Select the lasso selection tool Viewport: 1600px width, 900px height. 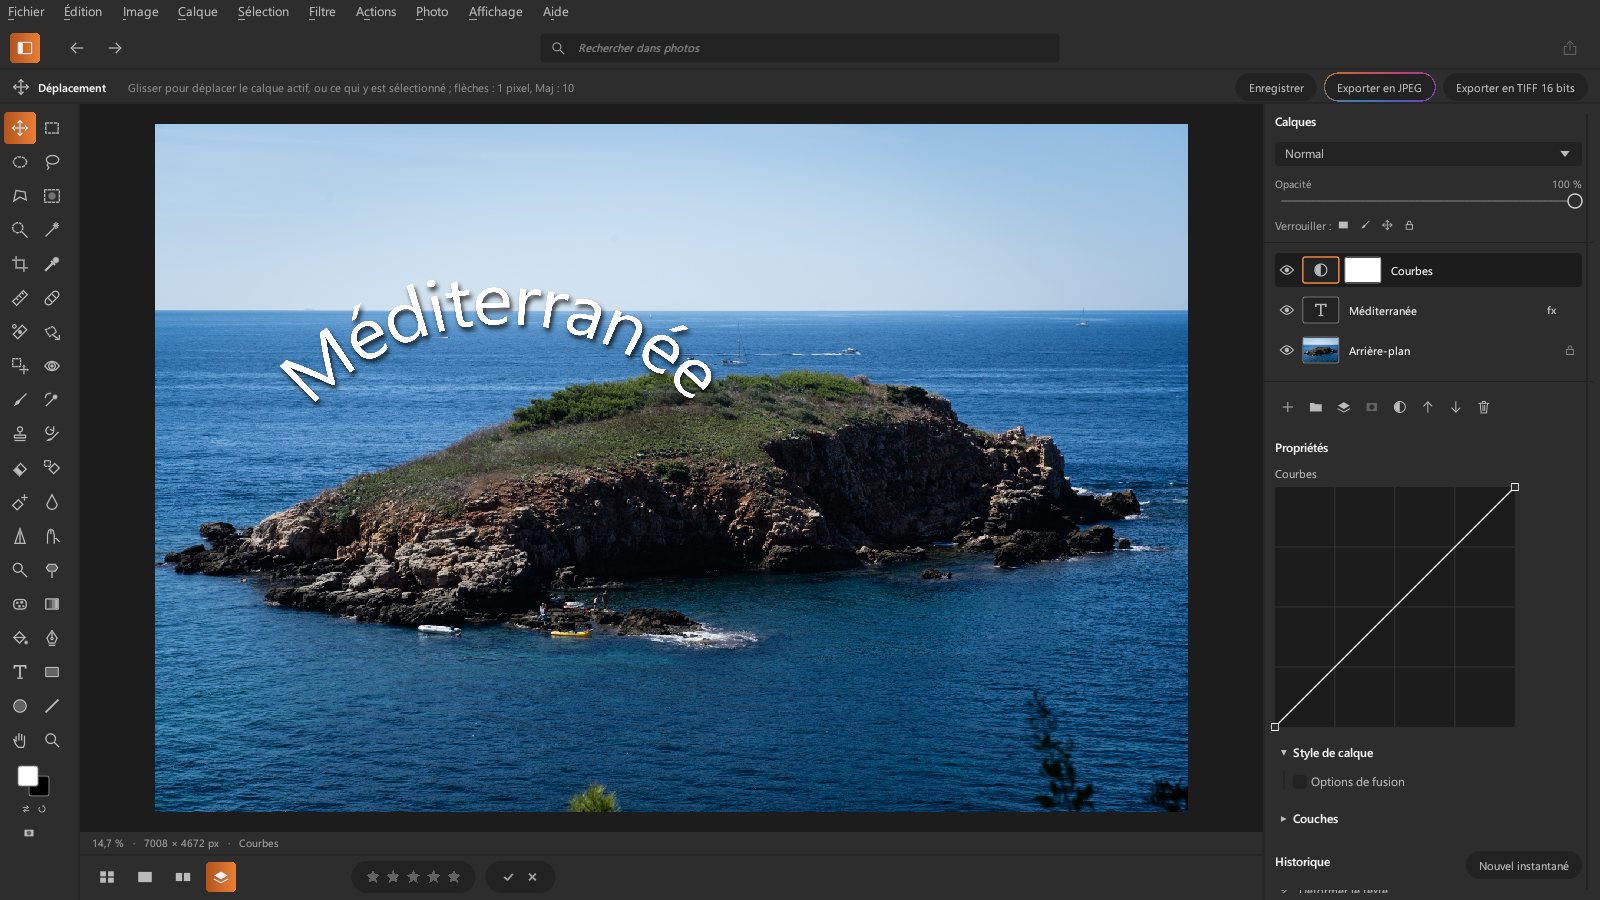(52, 162)
